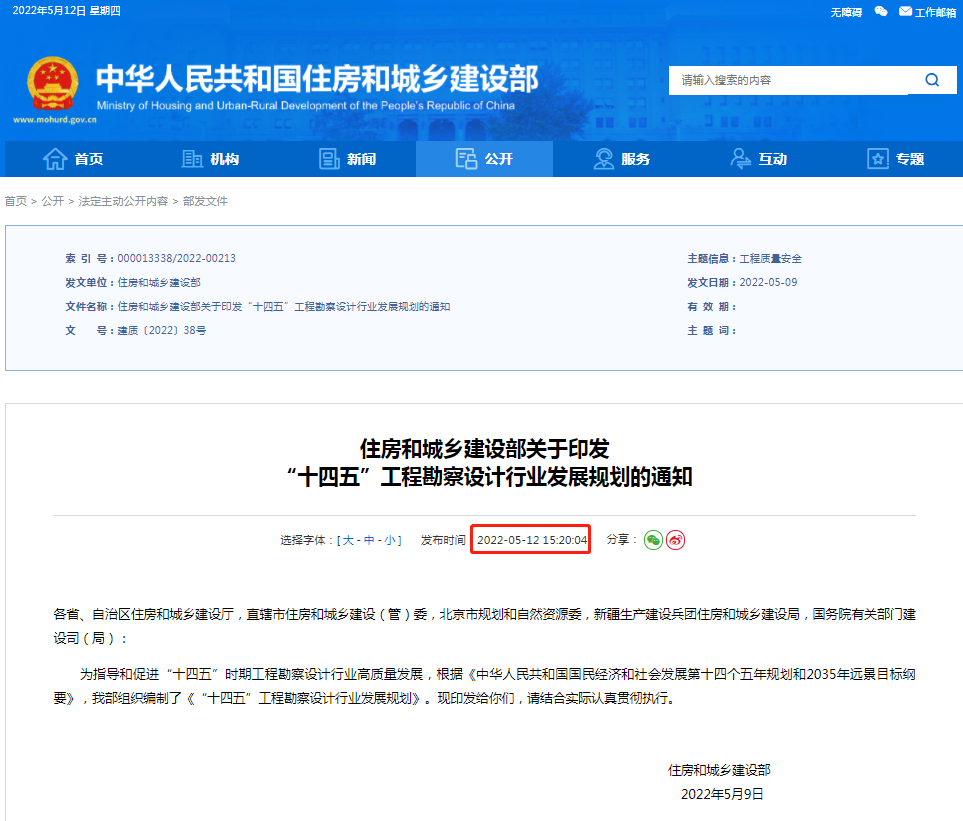Viewport: 963px width, 821px height.
Task: Go to 部发文件 in breadcrumb
Action: point(205,201)
